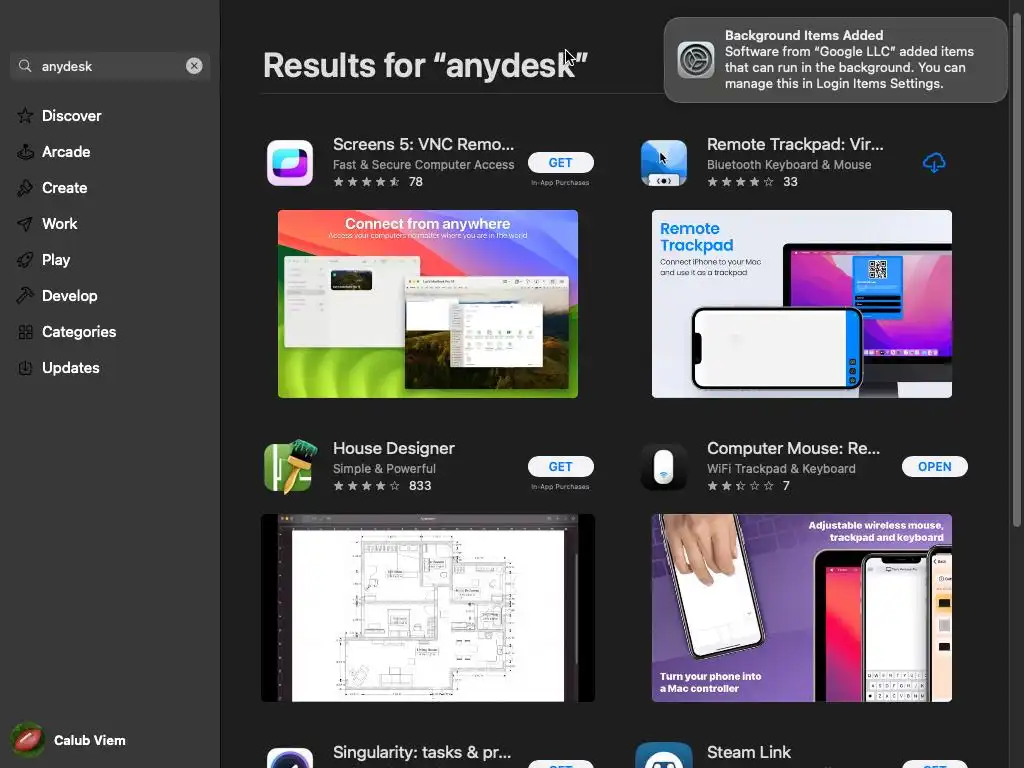Open the House Designer app icon
The image size is (1024, 768).
290,466
